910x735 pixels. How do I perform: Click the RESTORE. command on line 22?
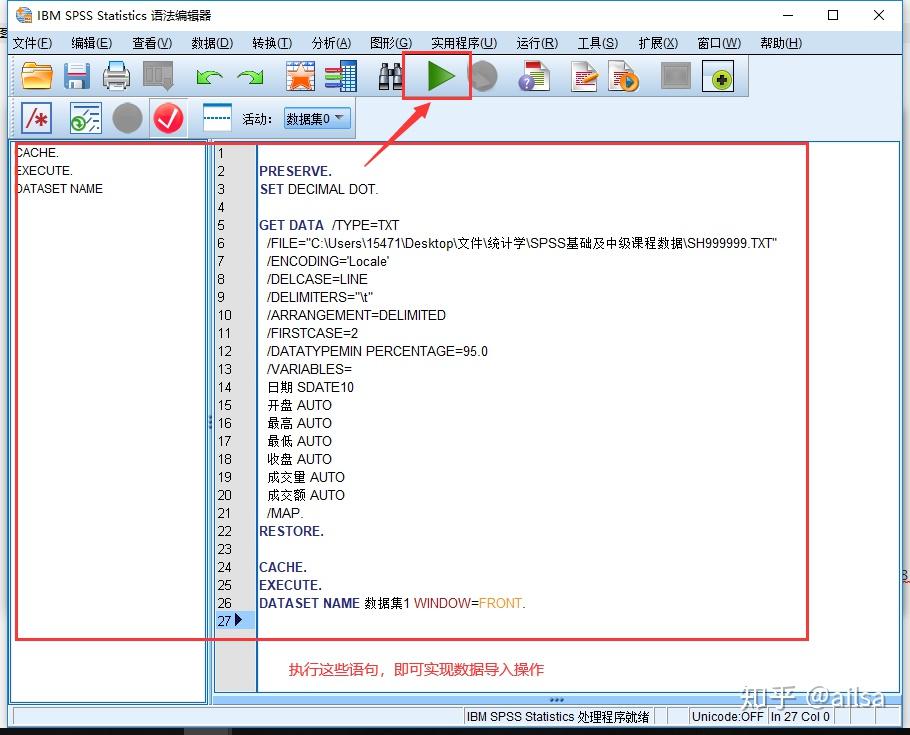point(291,531)
